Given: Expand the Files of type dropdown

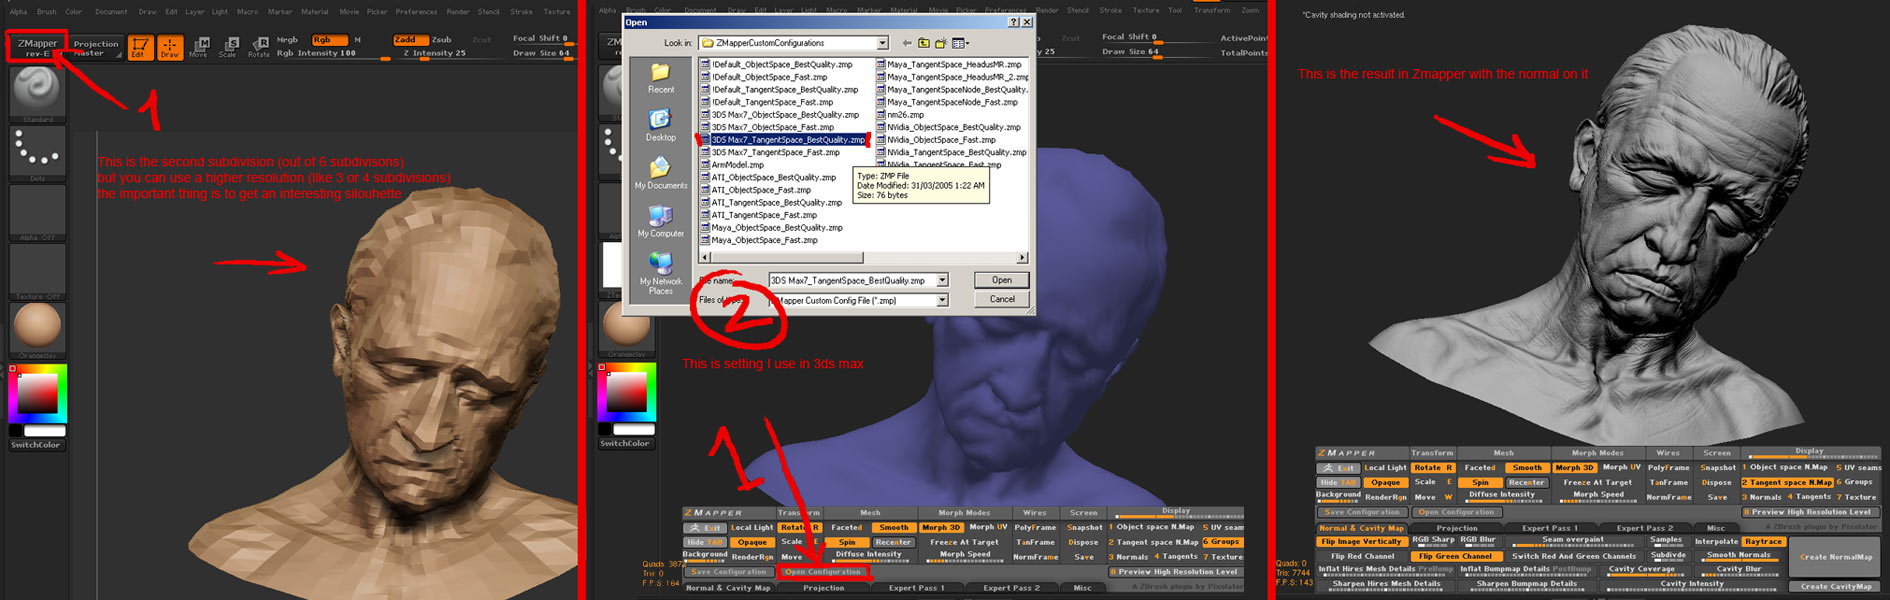Looking at the screenshot, I should pyautogui.click(x=941, y=300).
